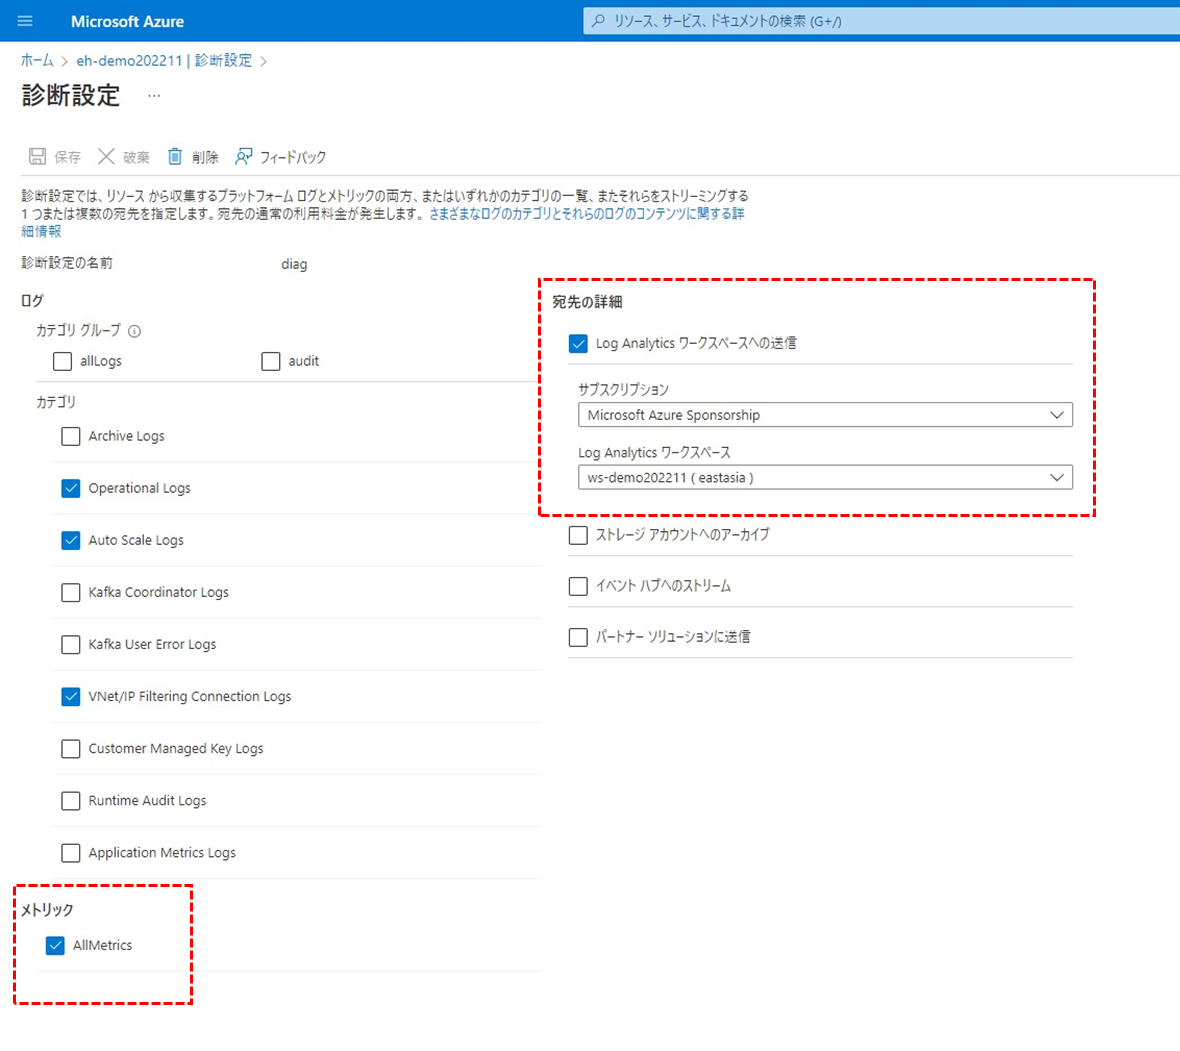Enable Customer Managed Key Logs
1180x1051 pixels.
coord(71,749)
